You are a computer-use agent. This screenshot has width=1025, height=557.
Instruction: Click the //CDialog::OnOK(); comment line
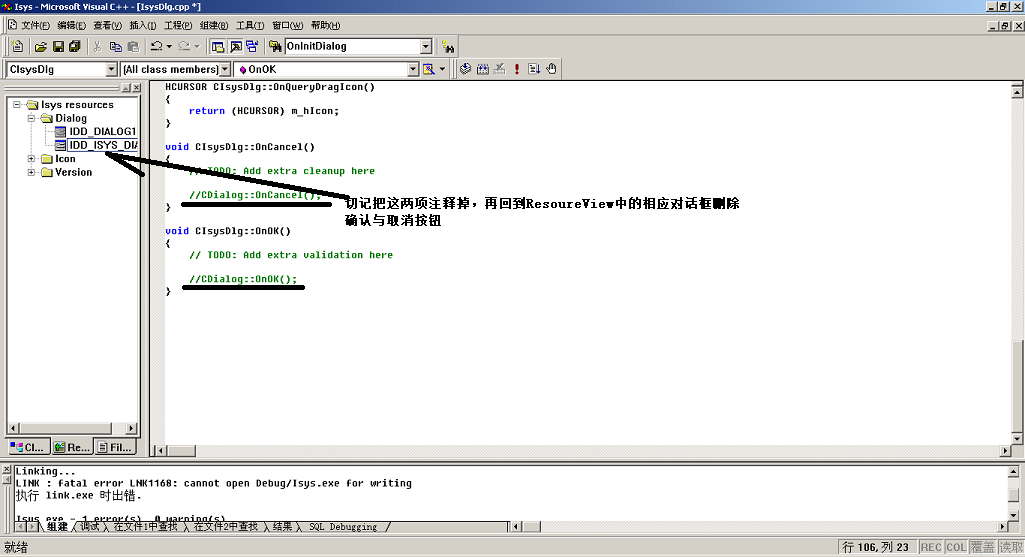pos(243,279)
